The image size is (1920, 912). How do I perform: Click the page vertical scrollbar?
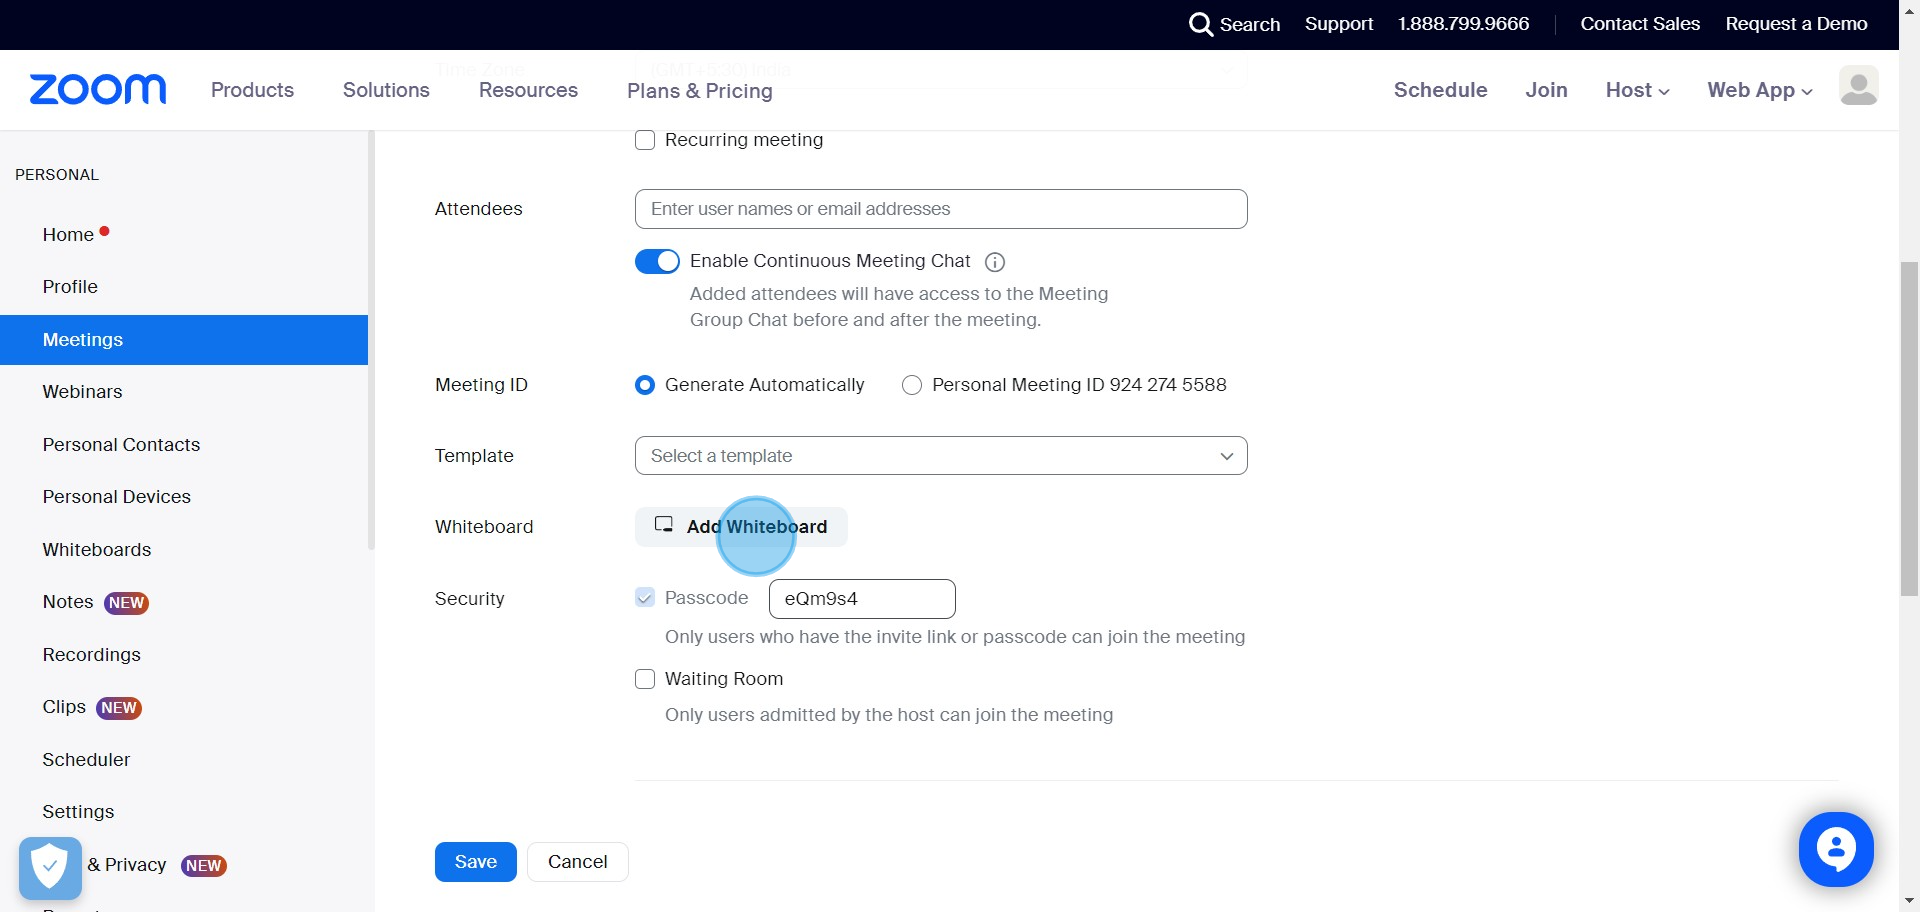pos(1909,428)
